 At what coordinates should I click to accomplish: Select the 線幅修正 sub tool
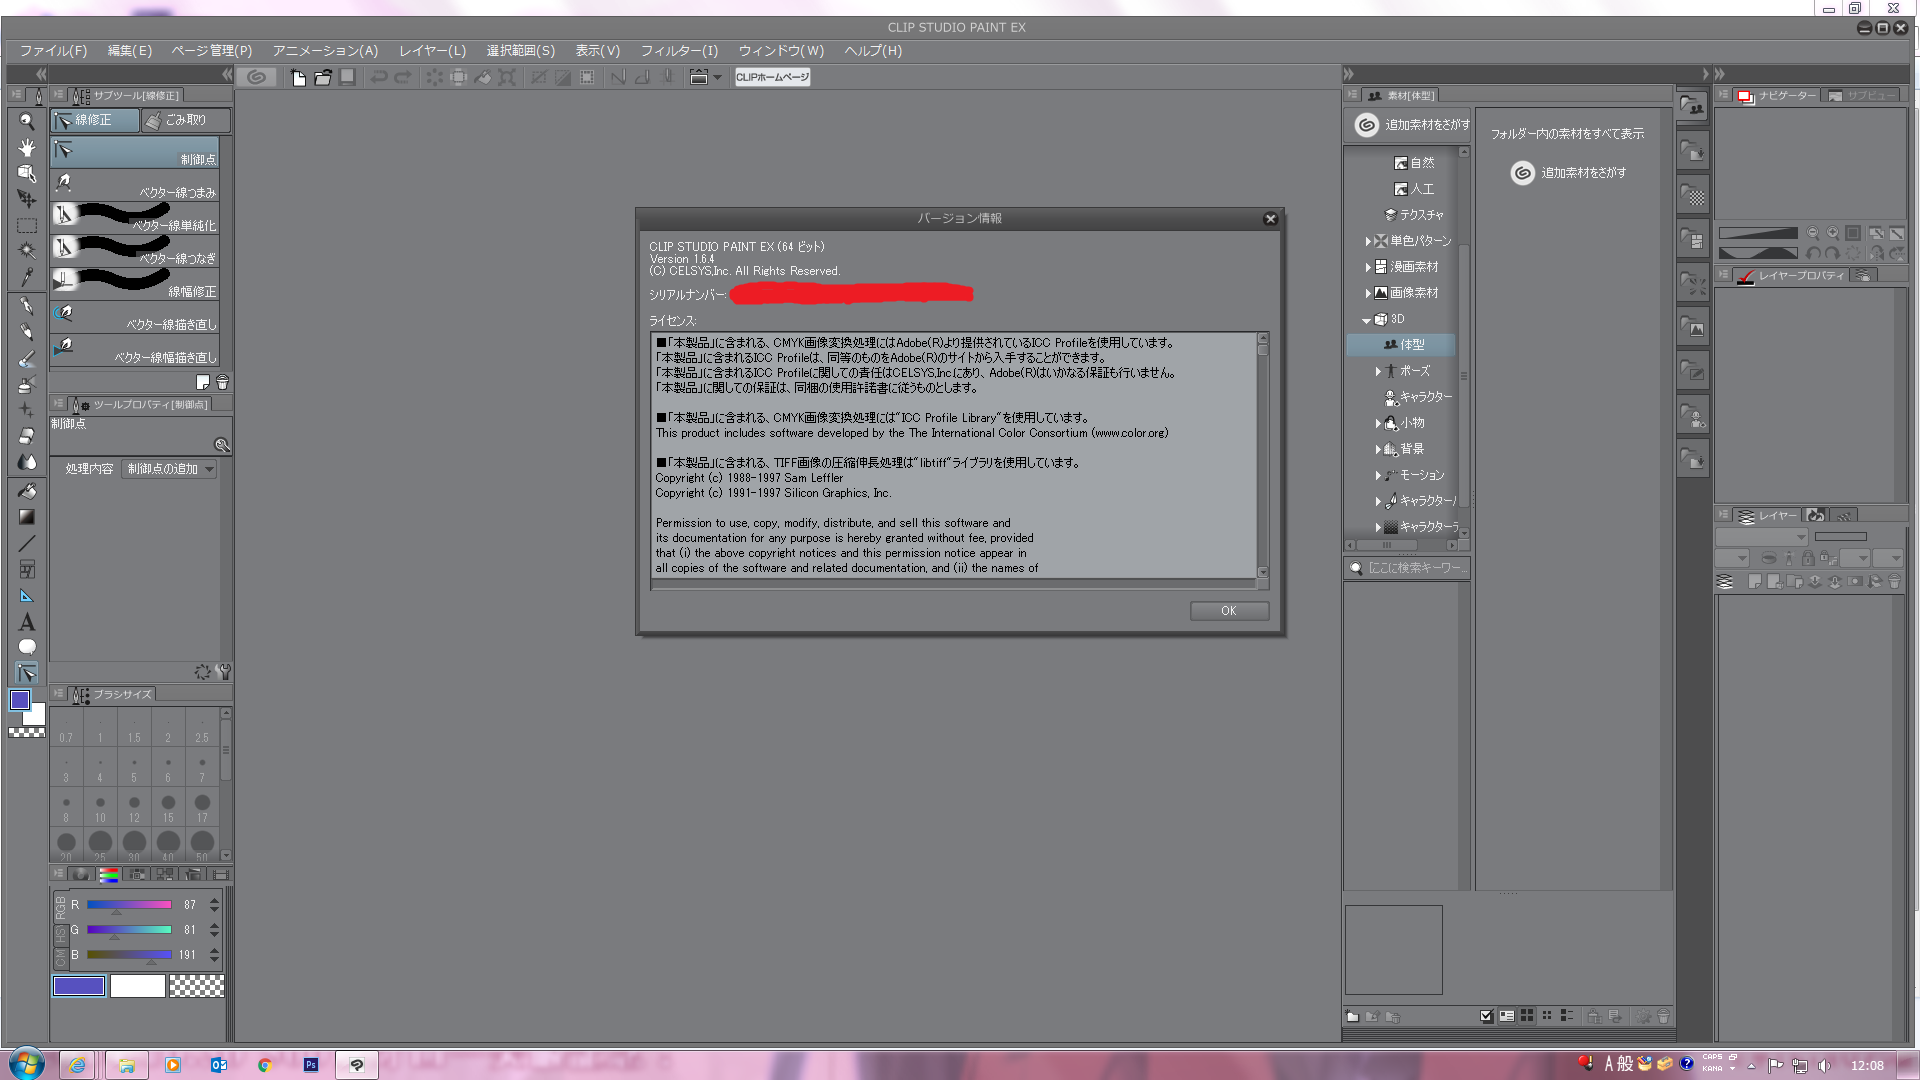tap(134, 283)
